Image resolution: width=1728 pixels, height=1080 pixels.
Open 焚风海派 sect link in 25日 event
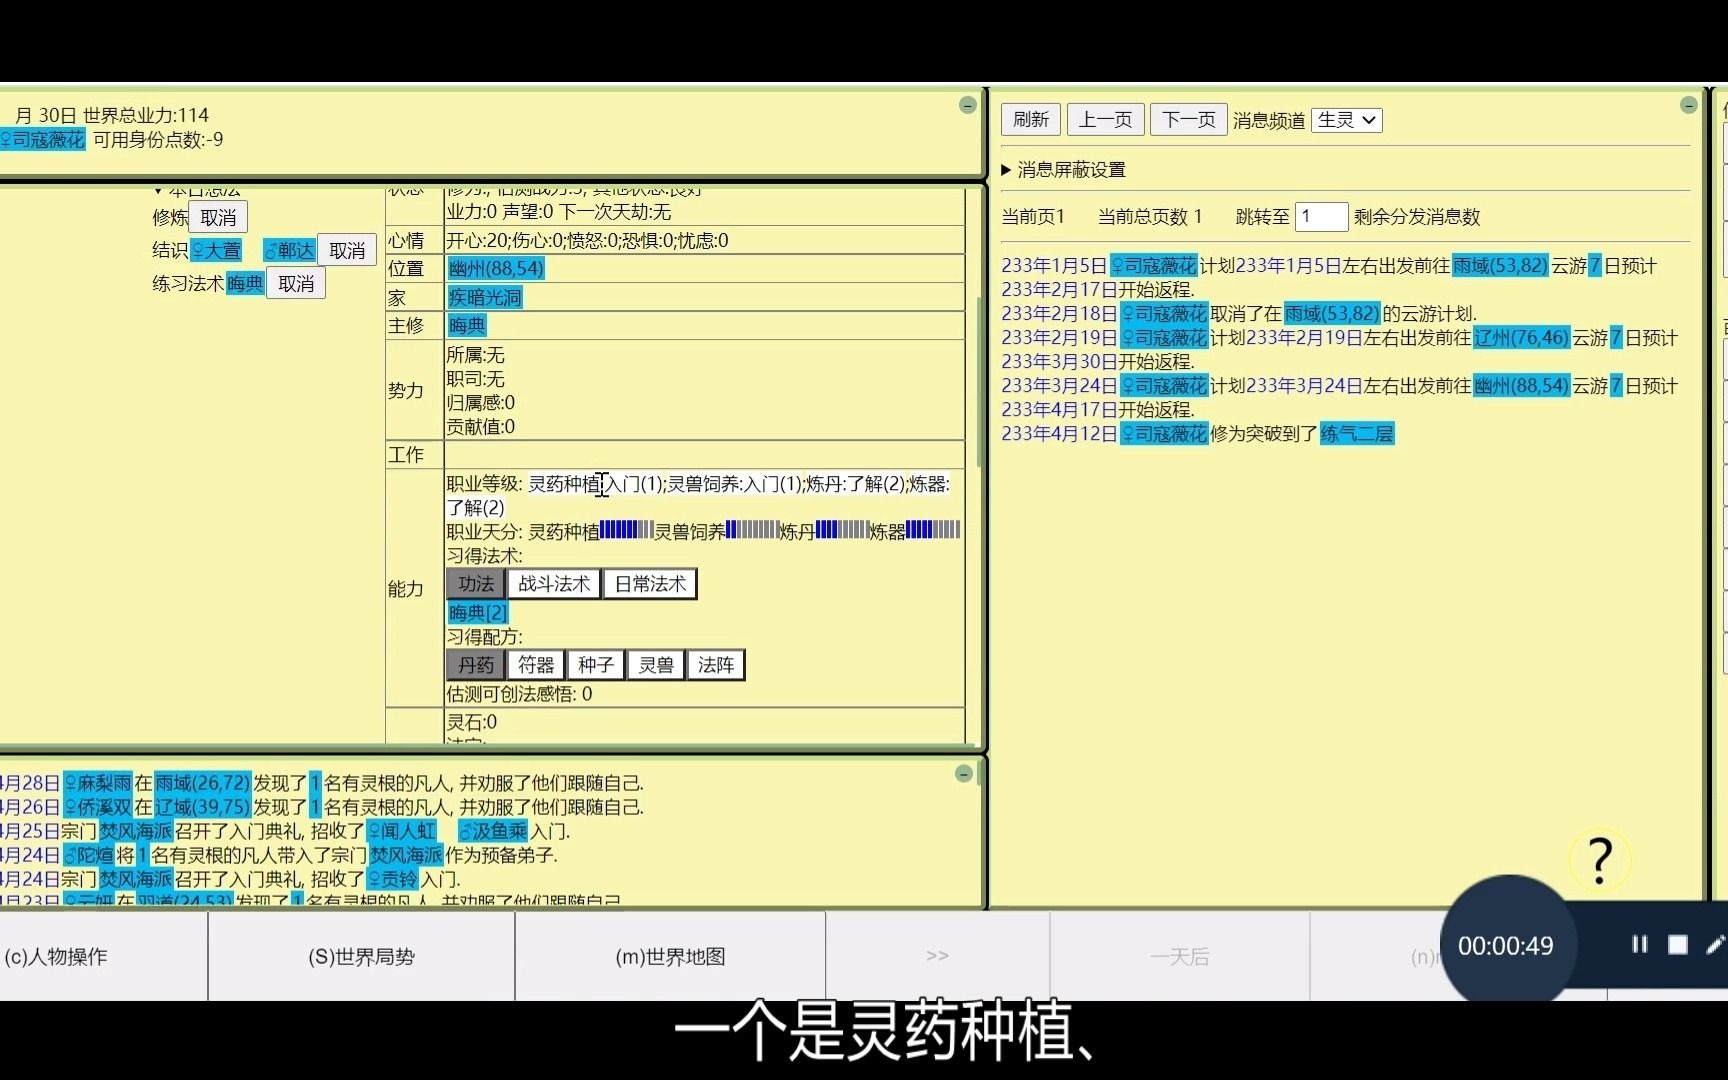(136, 831)
